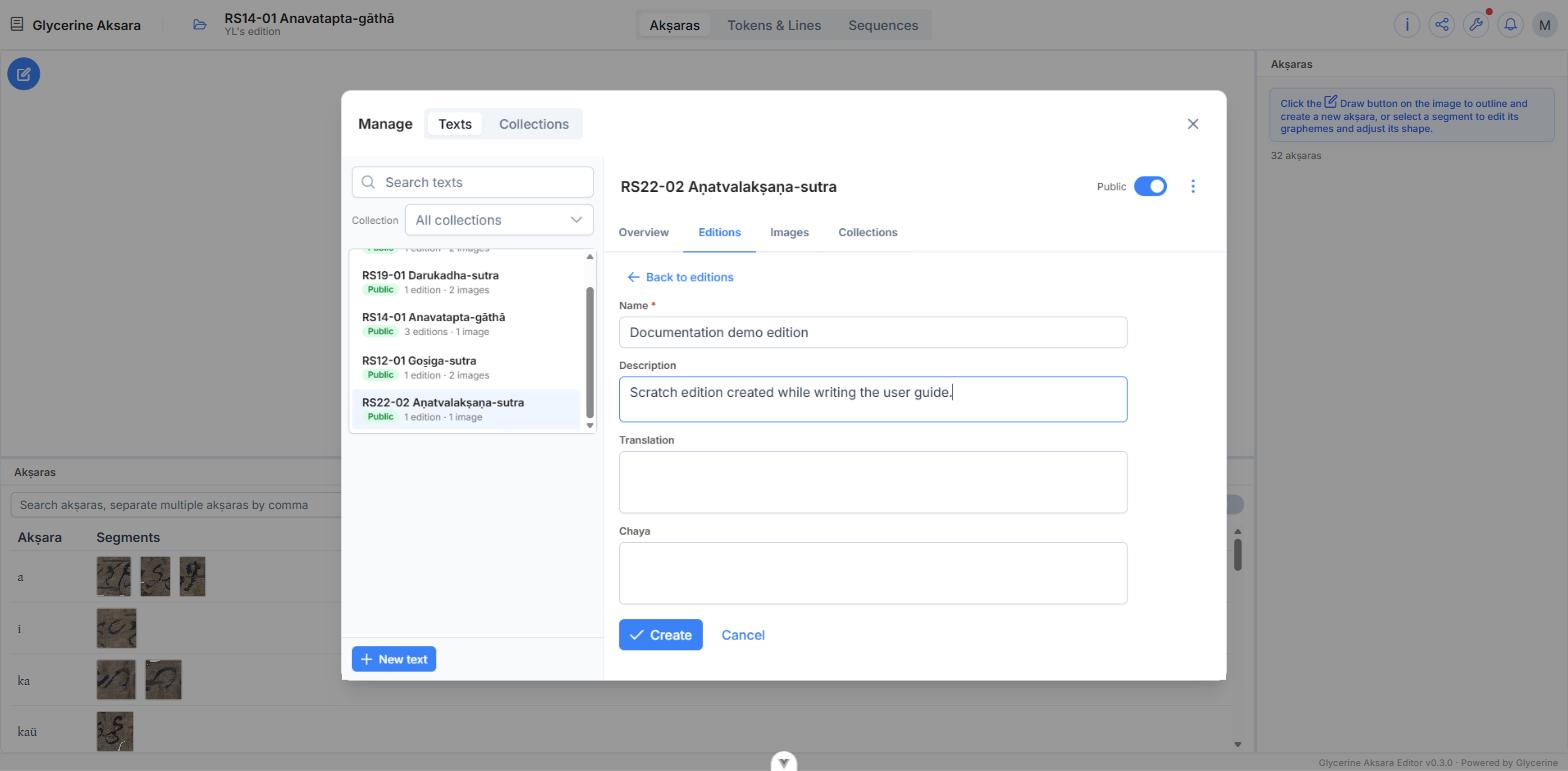Click the Create button
This screenshot has height=771, width=1568.
click(661, 635)
